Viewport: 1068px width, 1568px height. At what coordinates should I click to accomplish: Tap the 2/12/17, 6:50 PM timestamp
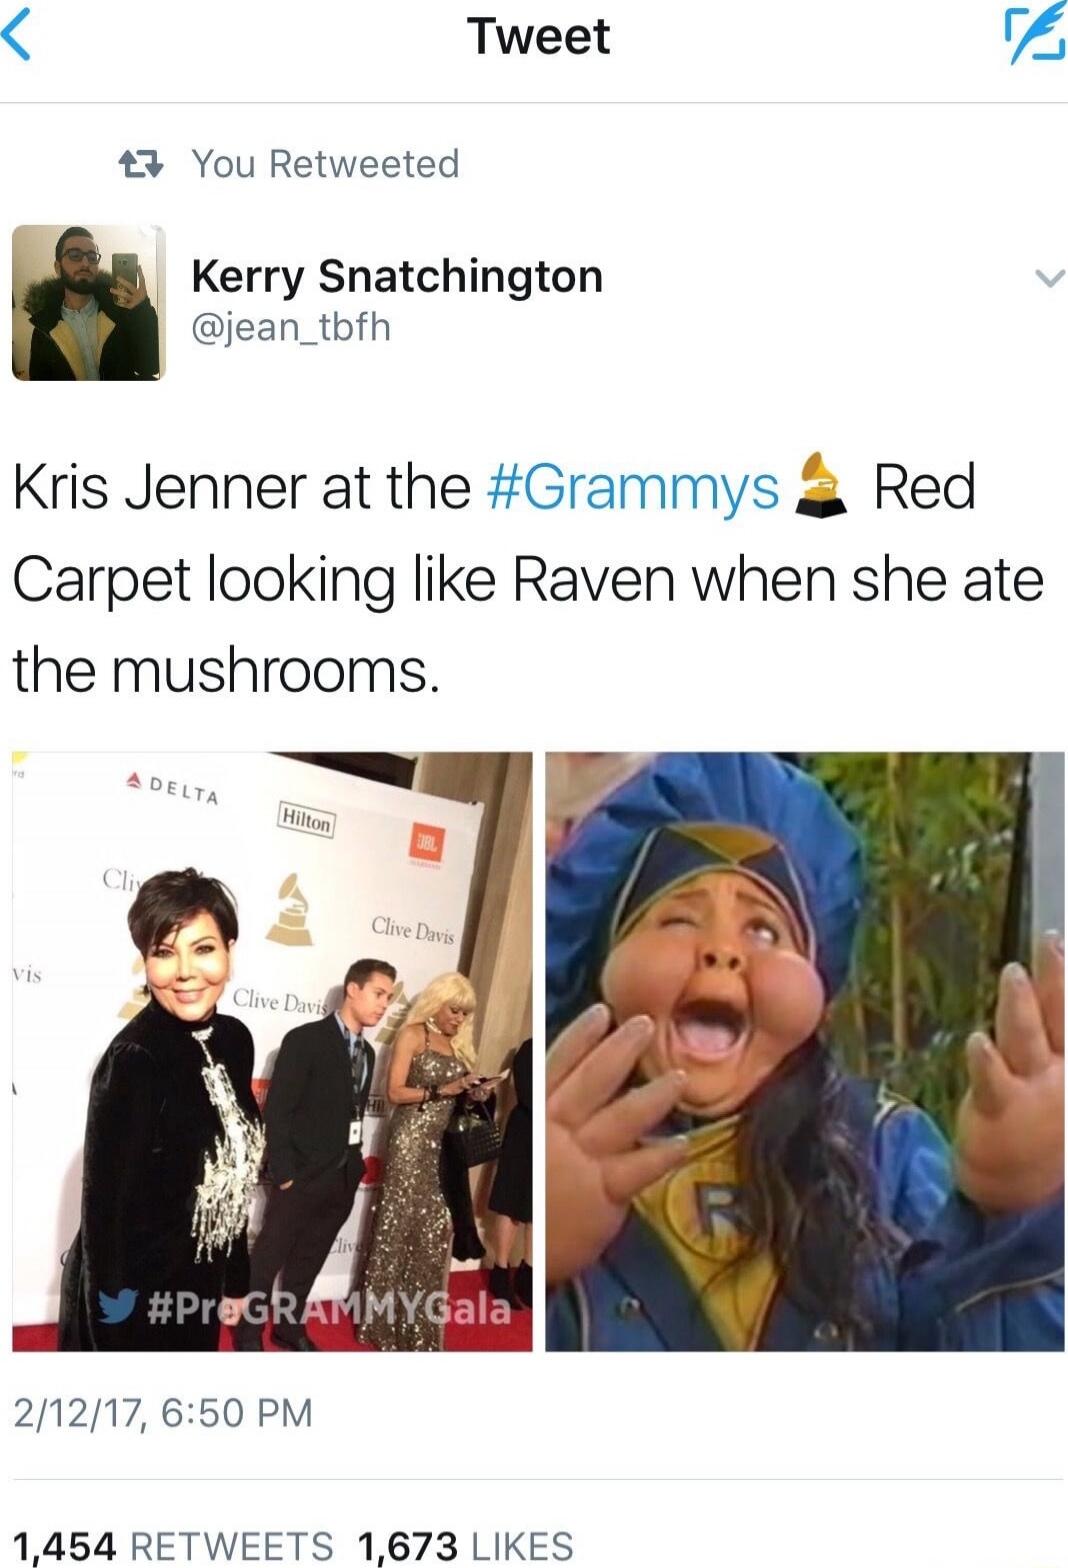point(163,1413)
